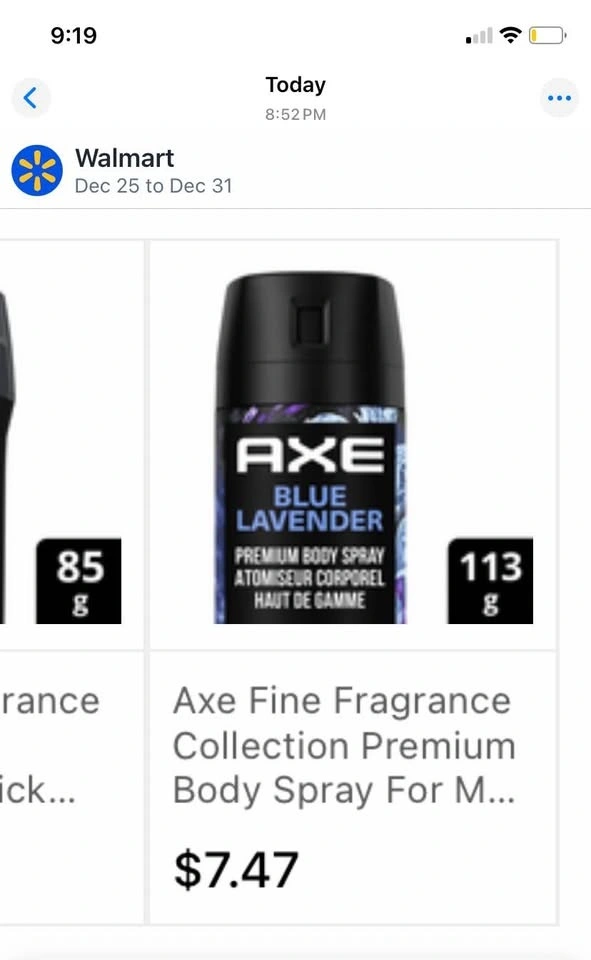Open Axe Fine Fragrance Collection product title
The width and height of the screenshot is (591, 960).
[x=344, y=745]
